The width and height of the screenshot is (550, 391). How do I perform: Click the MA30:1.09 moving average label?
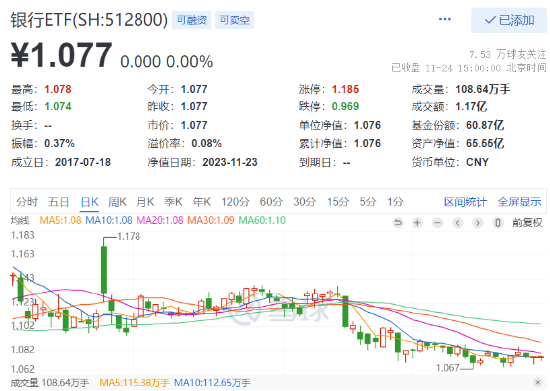(211, 220)
